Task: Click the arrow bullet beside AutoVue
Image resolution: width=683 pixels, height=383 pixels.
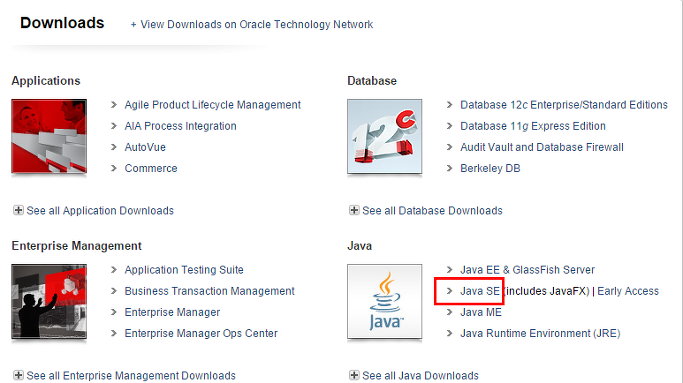Action: (x=114, y=147)
